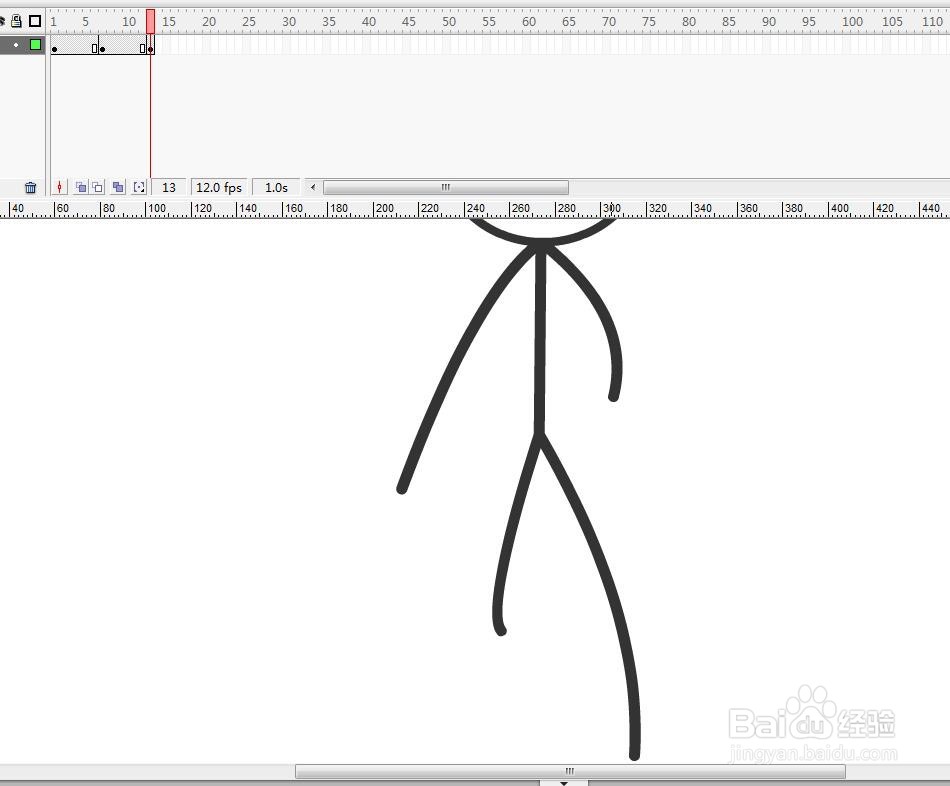This screenshot has height=786, width=950.
Task: Toggle outline mode for the current layer
Action: pyautogui.click(x=35, y=45)
